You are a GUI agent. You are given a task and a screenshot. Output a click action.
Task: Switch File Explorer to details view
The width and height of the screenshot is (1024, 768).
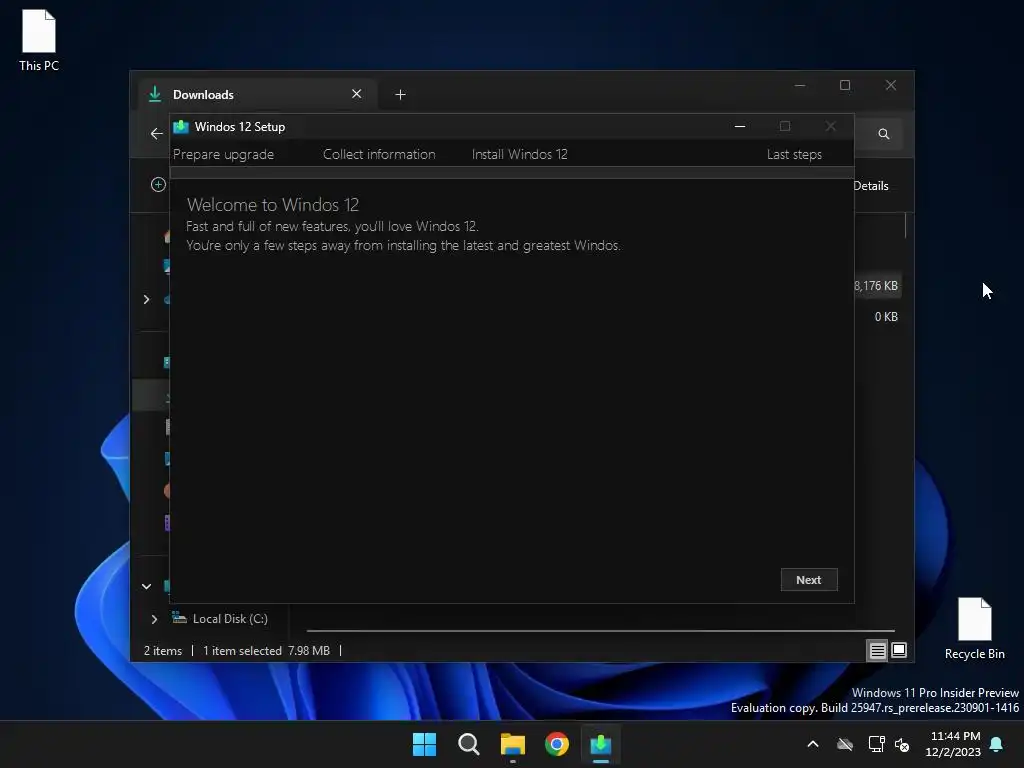click(877, 650)
